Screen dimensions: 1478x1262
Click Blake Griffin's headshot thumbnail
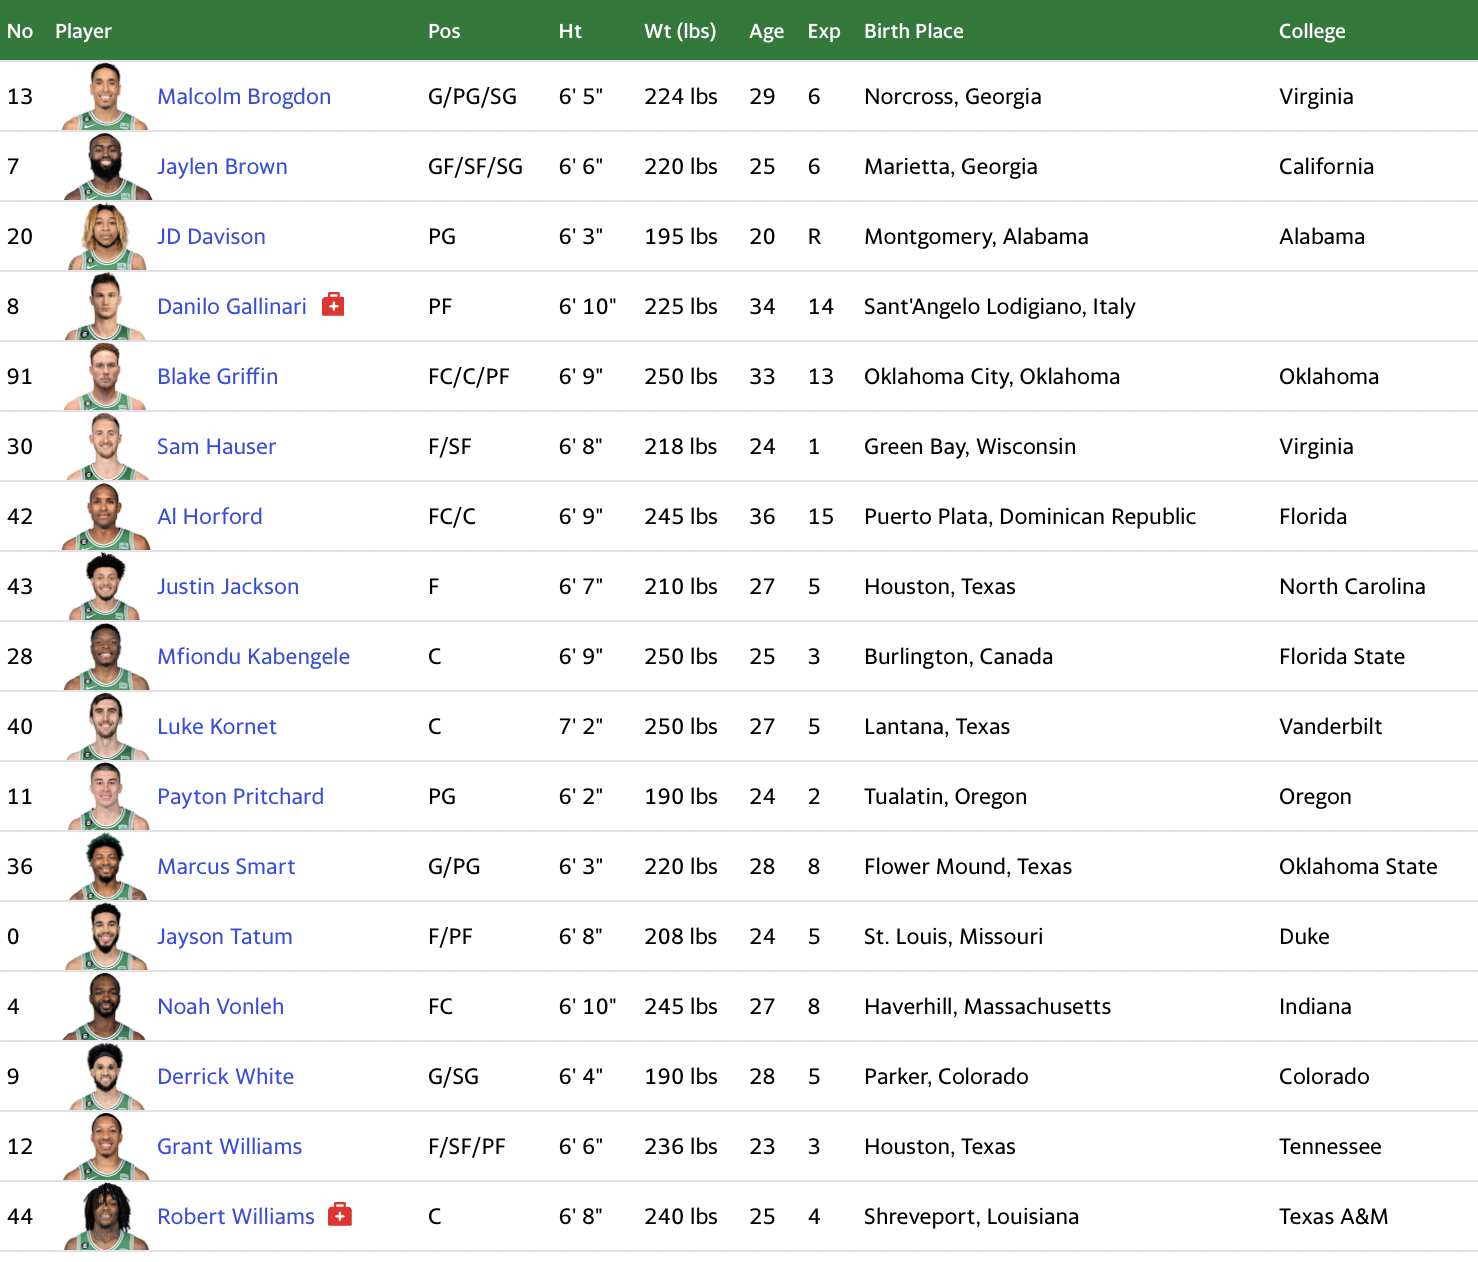[106, 377]
